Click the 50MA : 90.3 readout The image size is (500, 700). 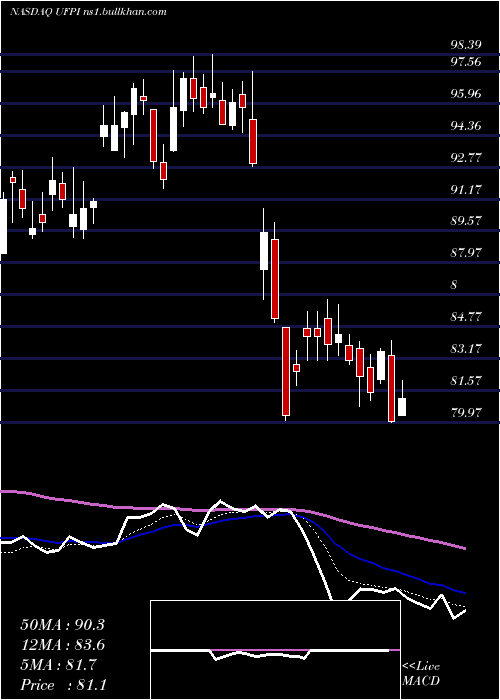click(62, 625)
